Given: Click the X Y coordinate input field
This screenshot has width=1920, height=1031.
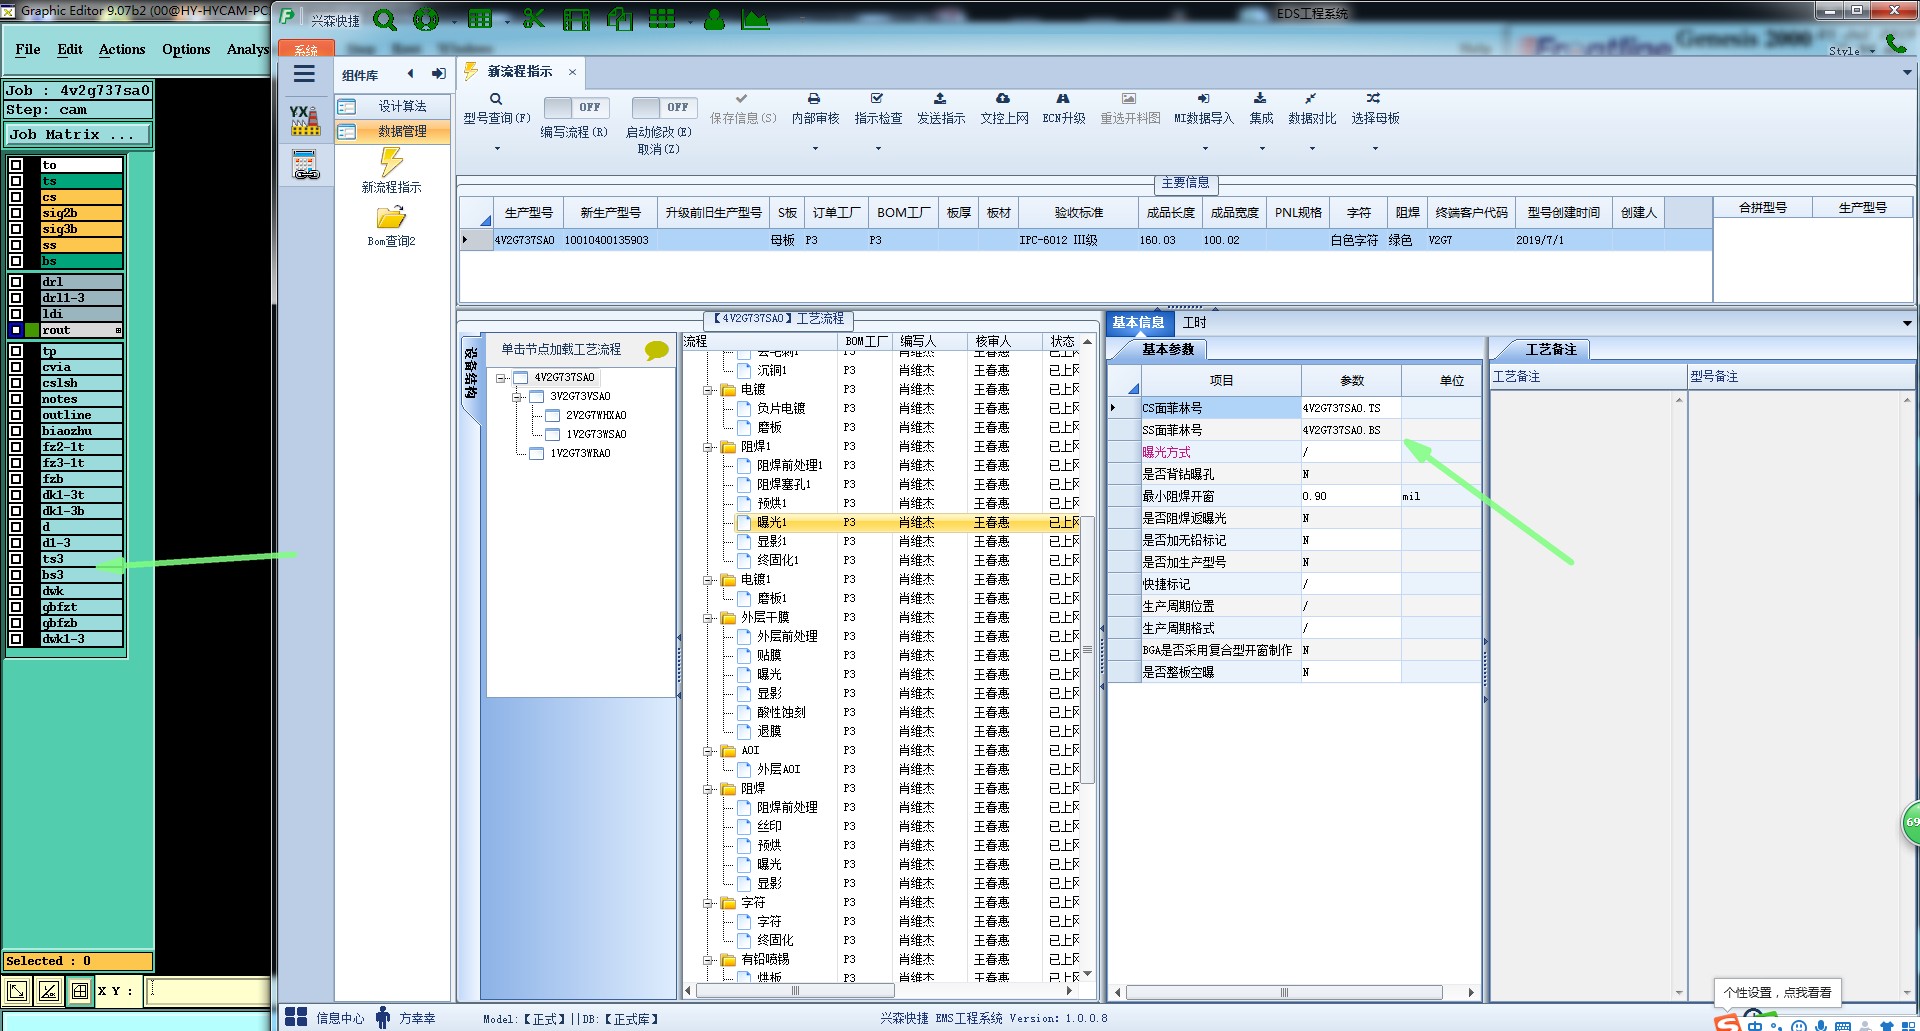Looking at the screenshot, I should coord(208,991).
